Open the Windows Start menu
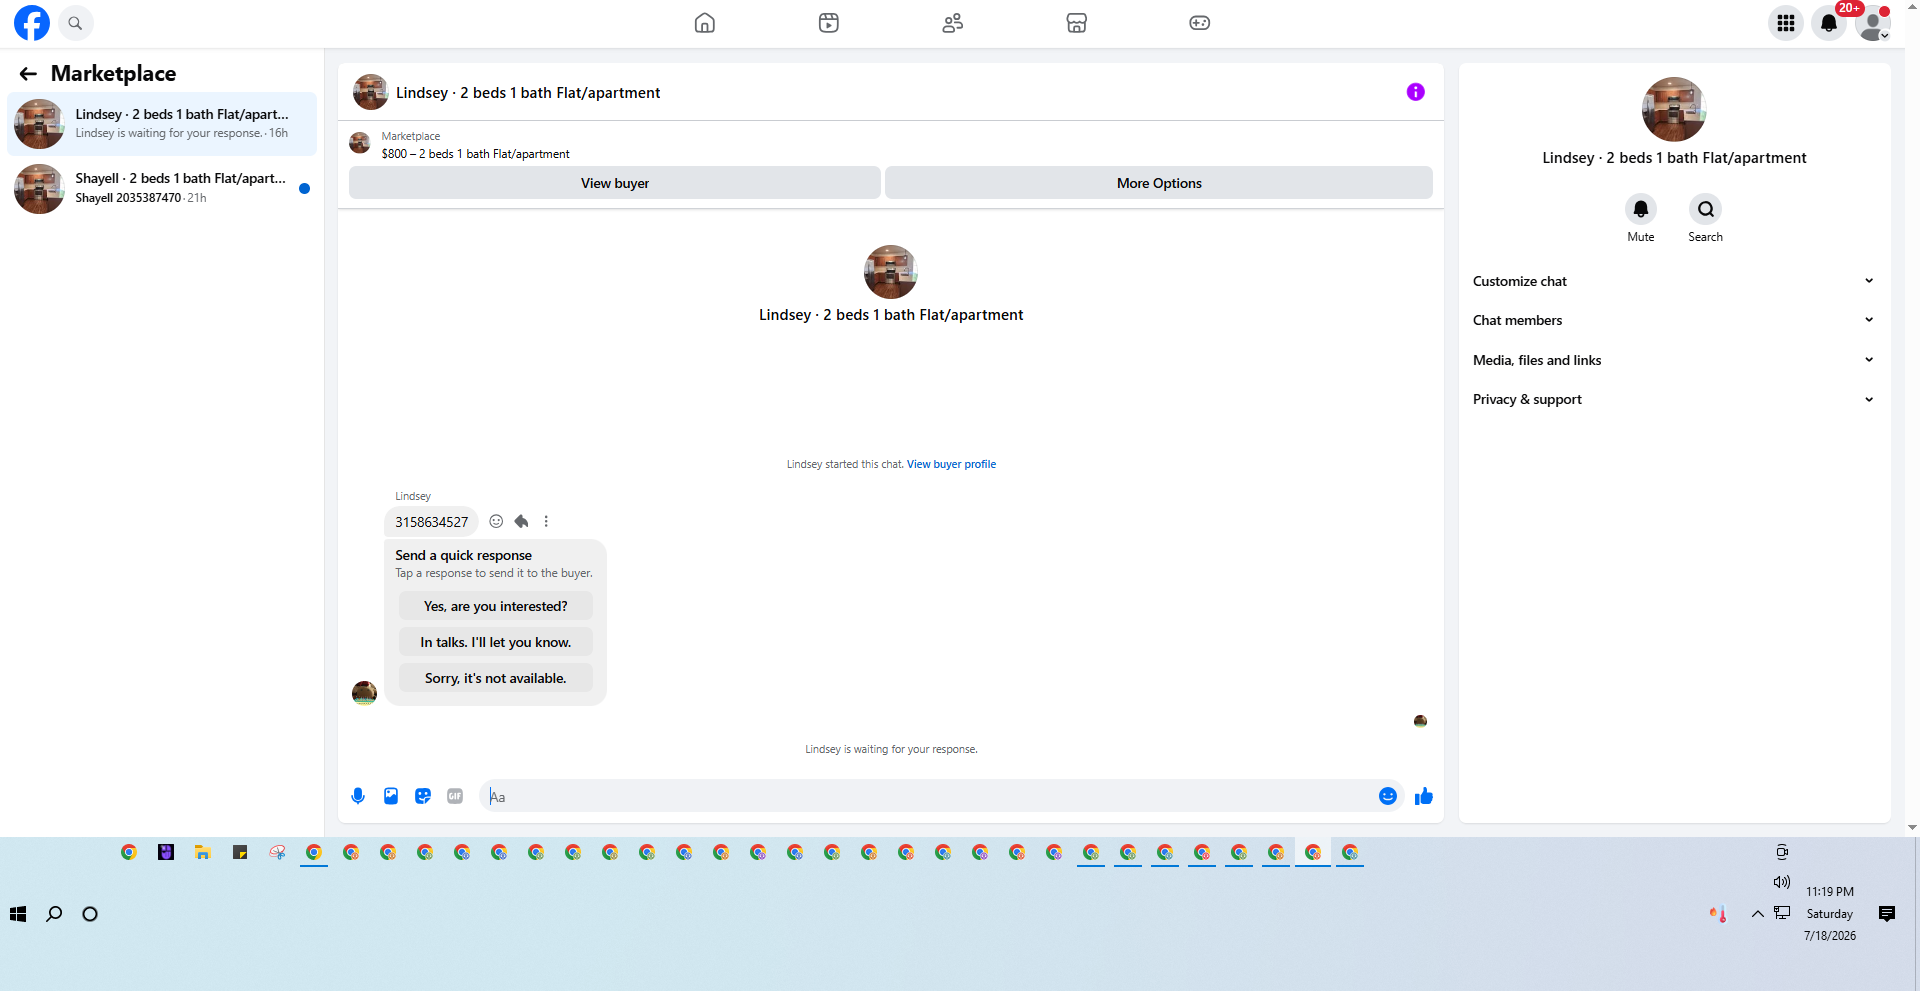The image size is (1920, 991). (18, 914)
